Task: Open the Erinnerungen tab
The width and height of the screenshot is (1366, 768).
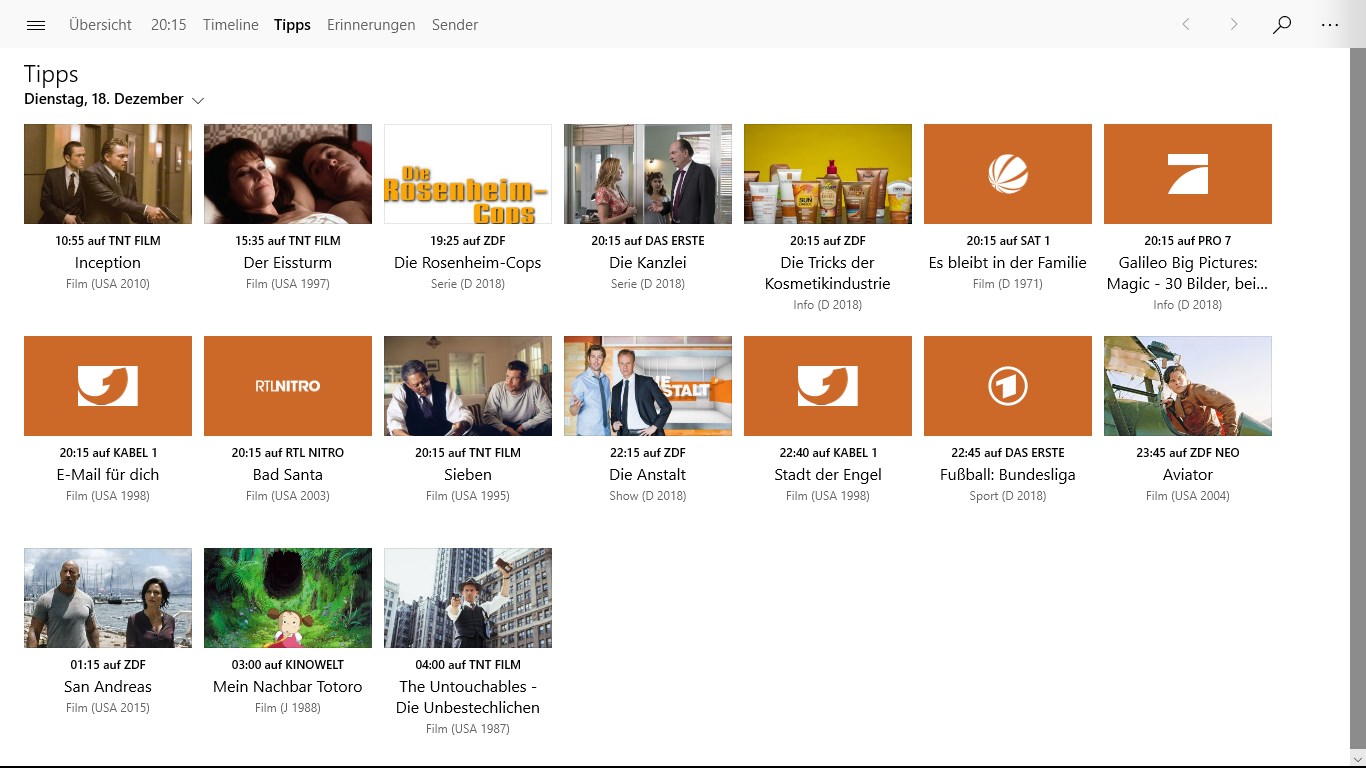Action: 371,25
